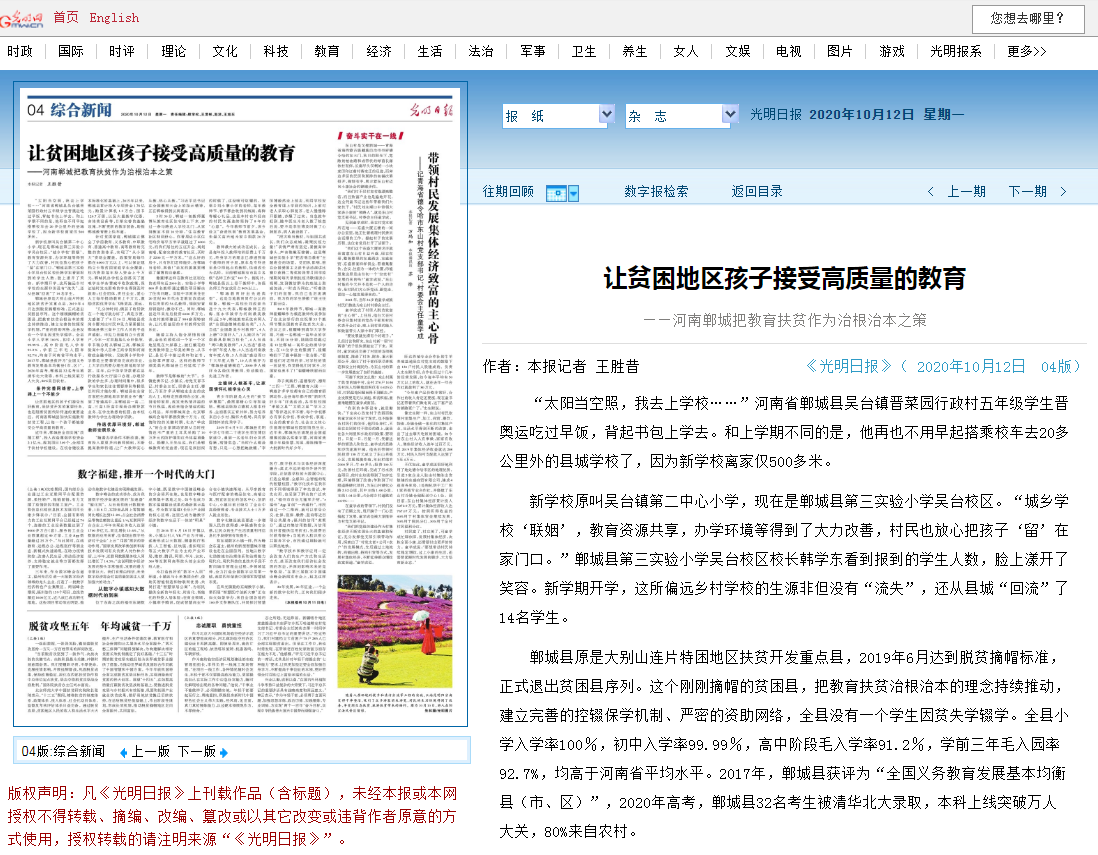Open the 时政 navigation section

[x=20, y=51]
